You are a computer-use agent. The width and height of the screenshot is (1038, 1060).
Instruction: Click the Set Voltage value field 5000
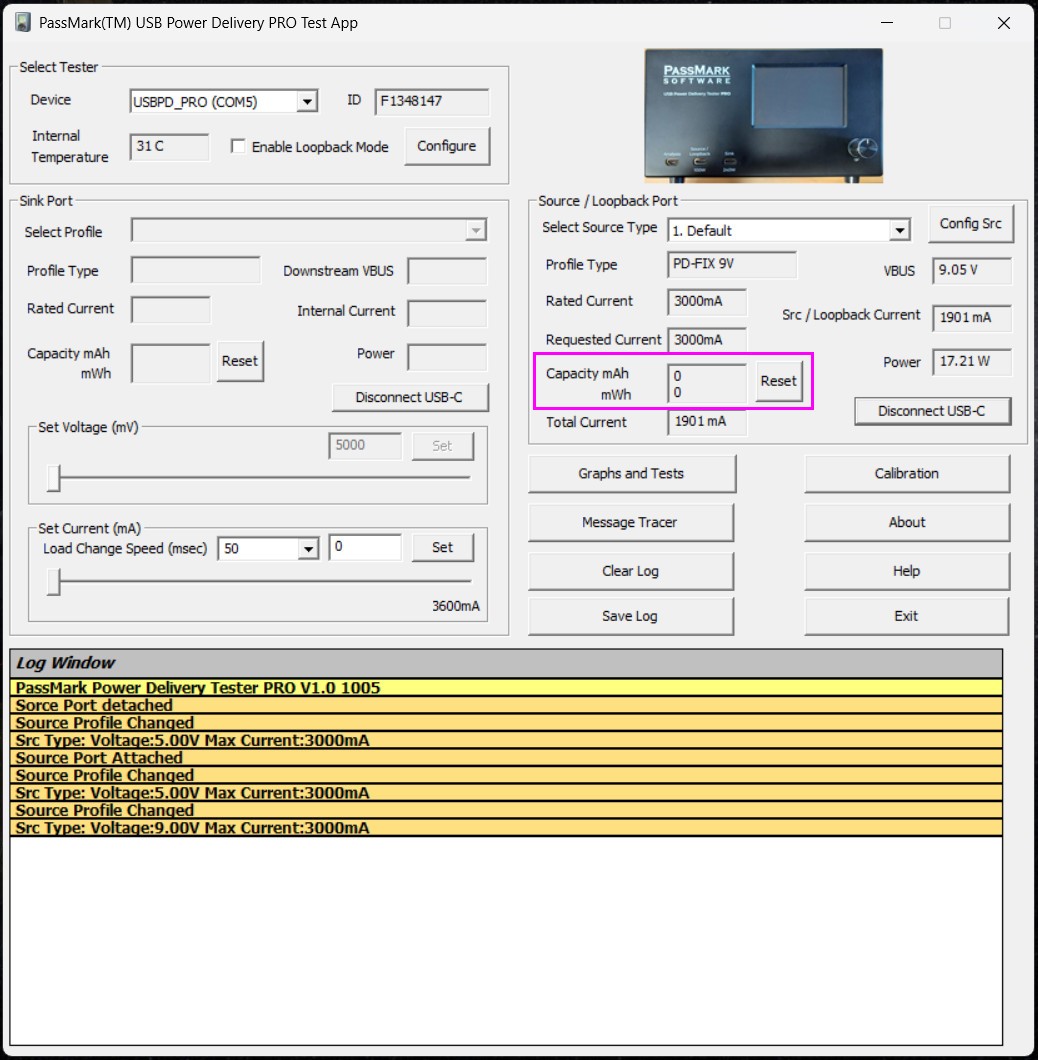tap(365, 446)
